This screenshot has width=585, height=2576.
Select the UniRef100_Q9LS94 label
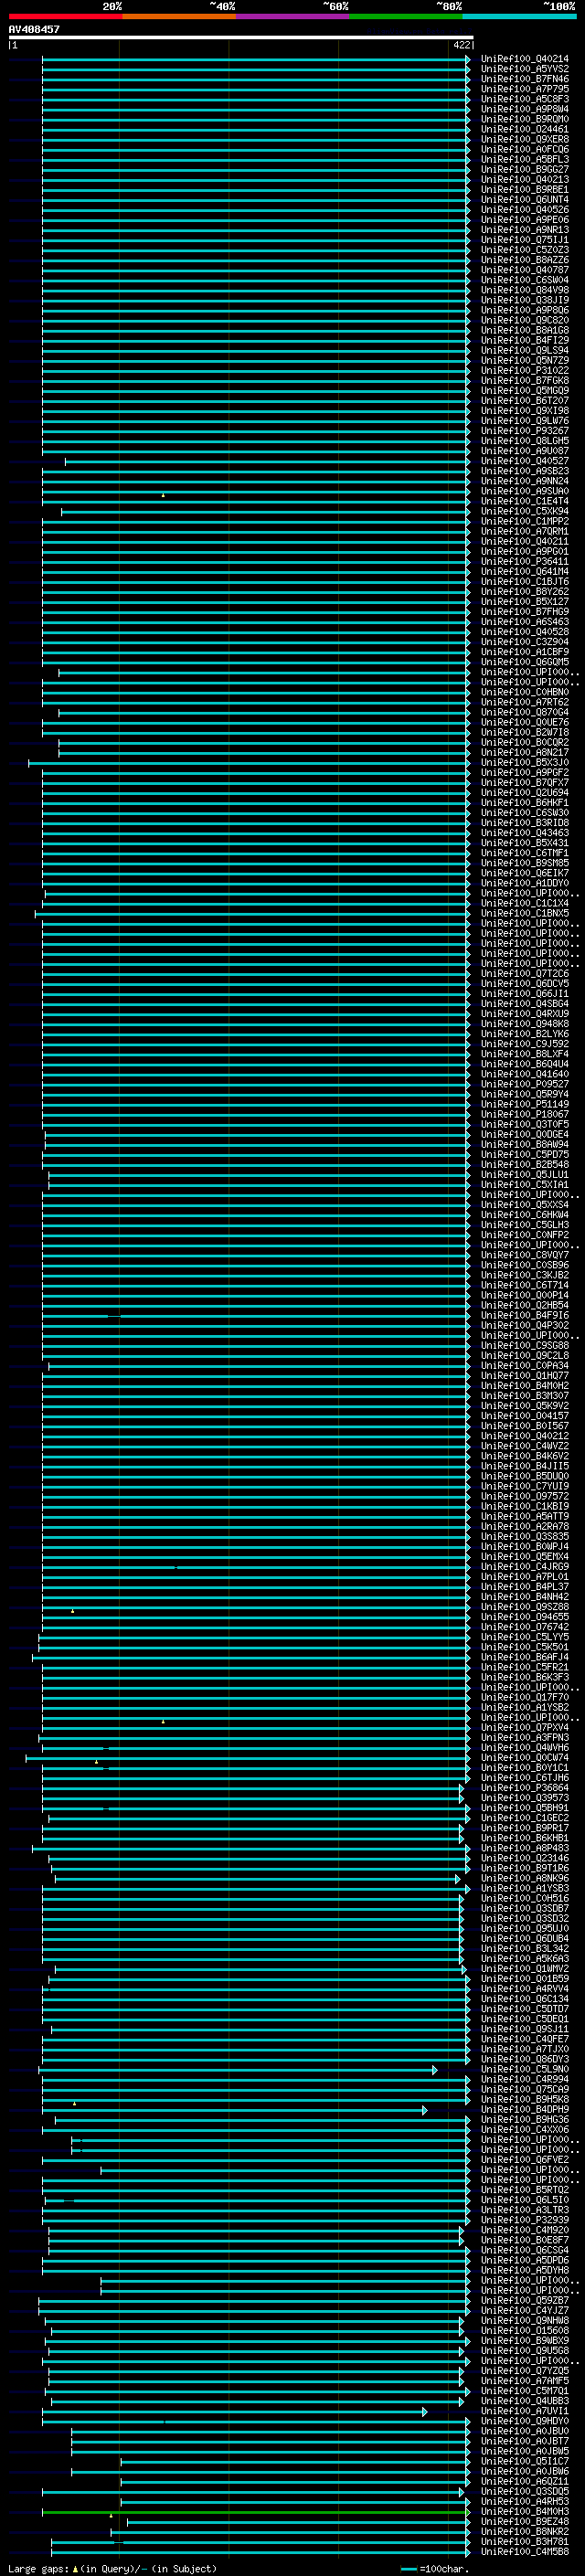pyautogui.click(x=524, y=350)
